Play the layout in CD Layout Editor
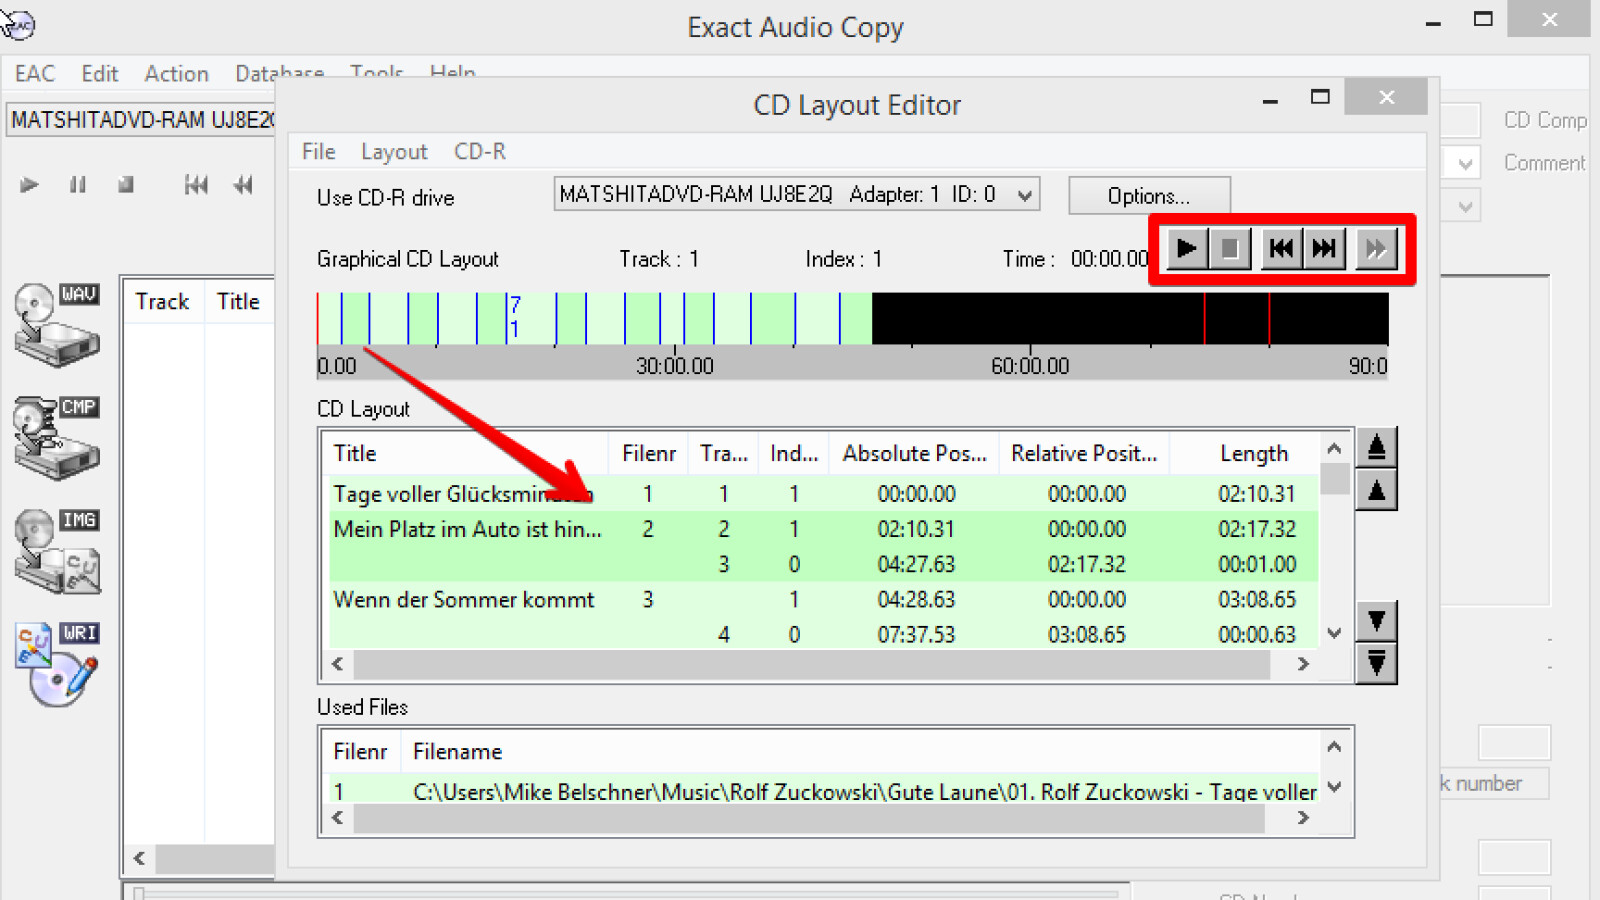This screenshot has height=900, width=1600. 1187,249
